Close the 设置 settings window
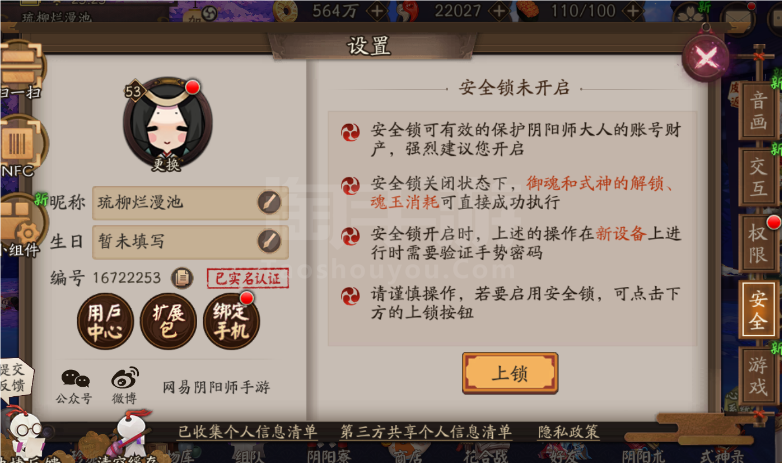The image size is (782, 463). pos(706,58)
